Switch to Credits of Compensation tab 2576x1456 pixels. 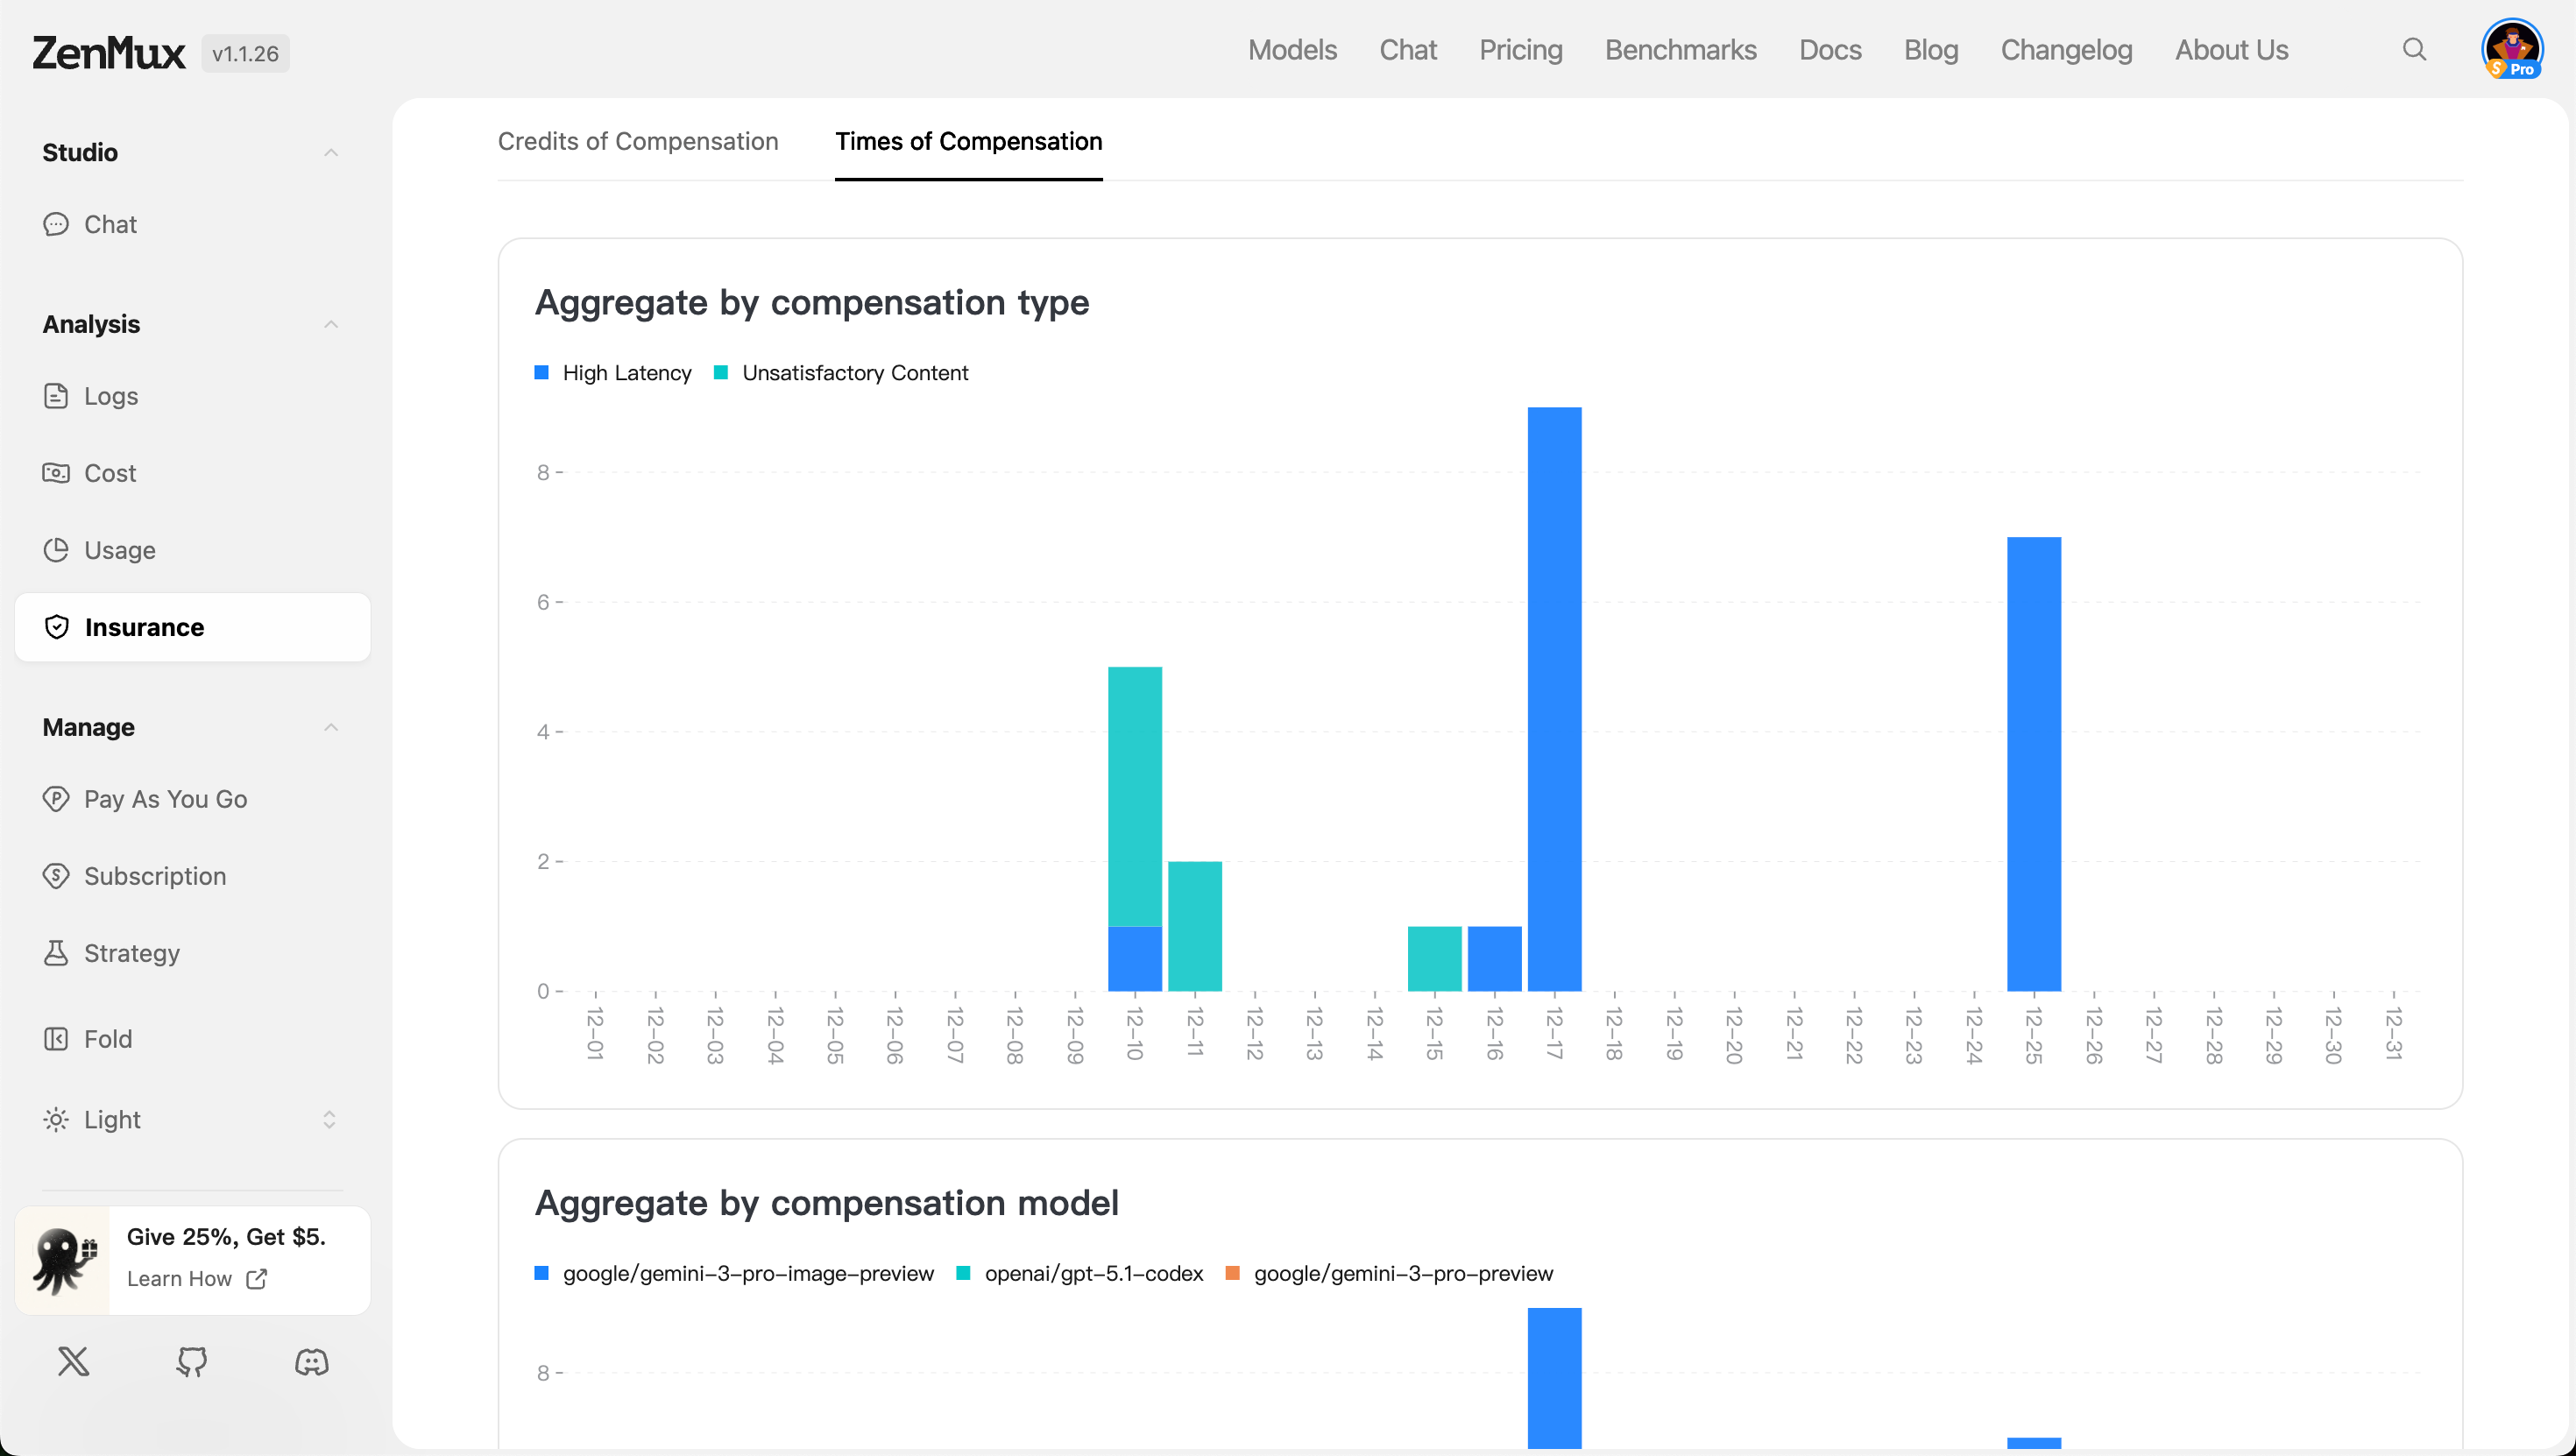(x=638, y=141)
